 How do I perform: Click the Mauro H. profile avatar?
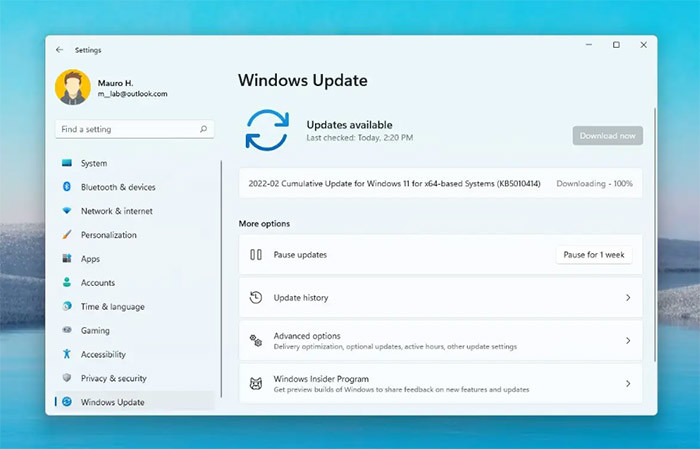tap(73, 87)
